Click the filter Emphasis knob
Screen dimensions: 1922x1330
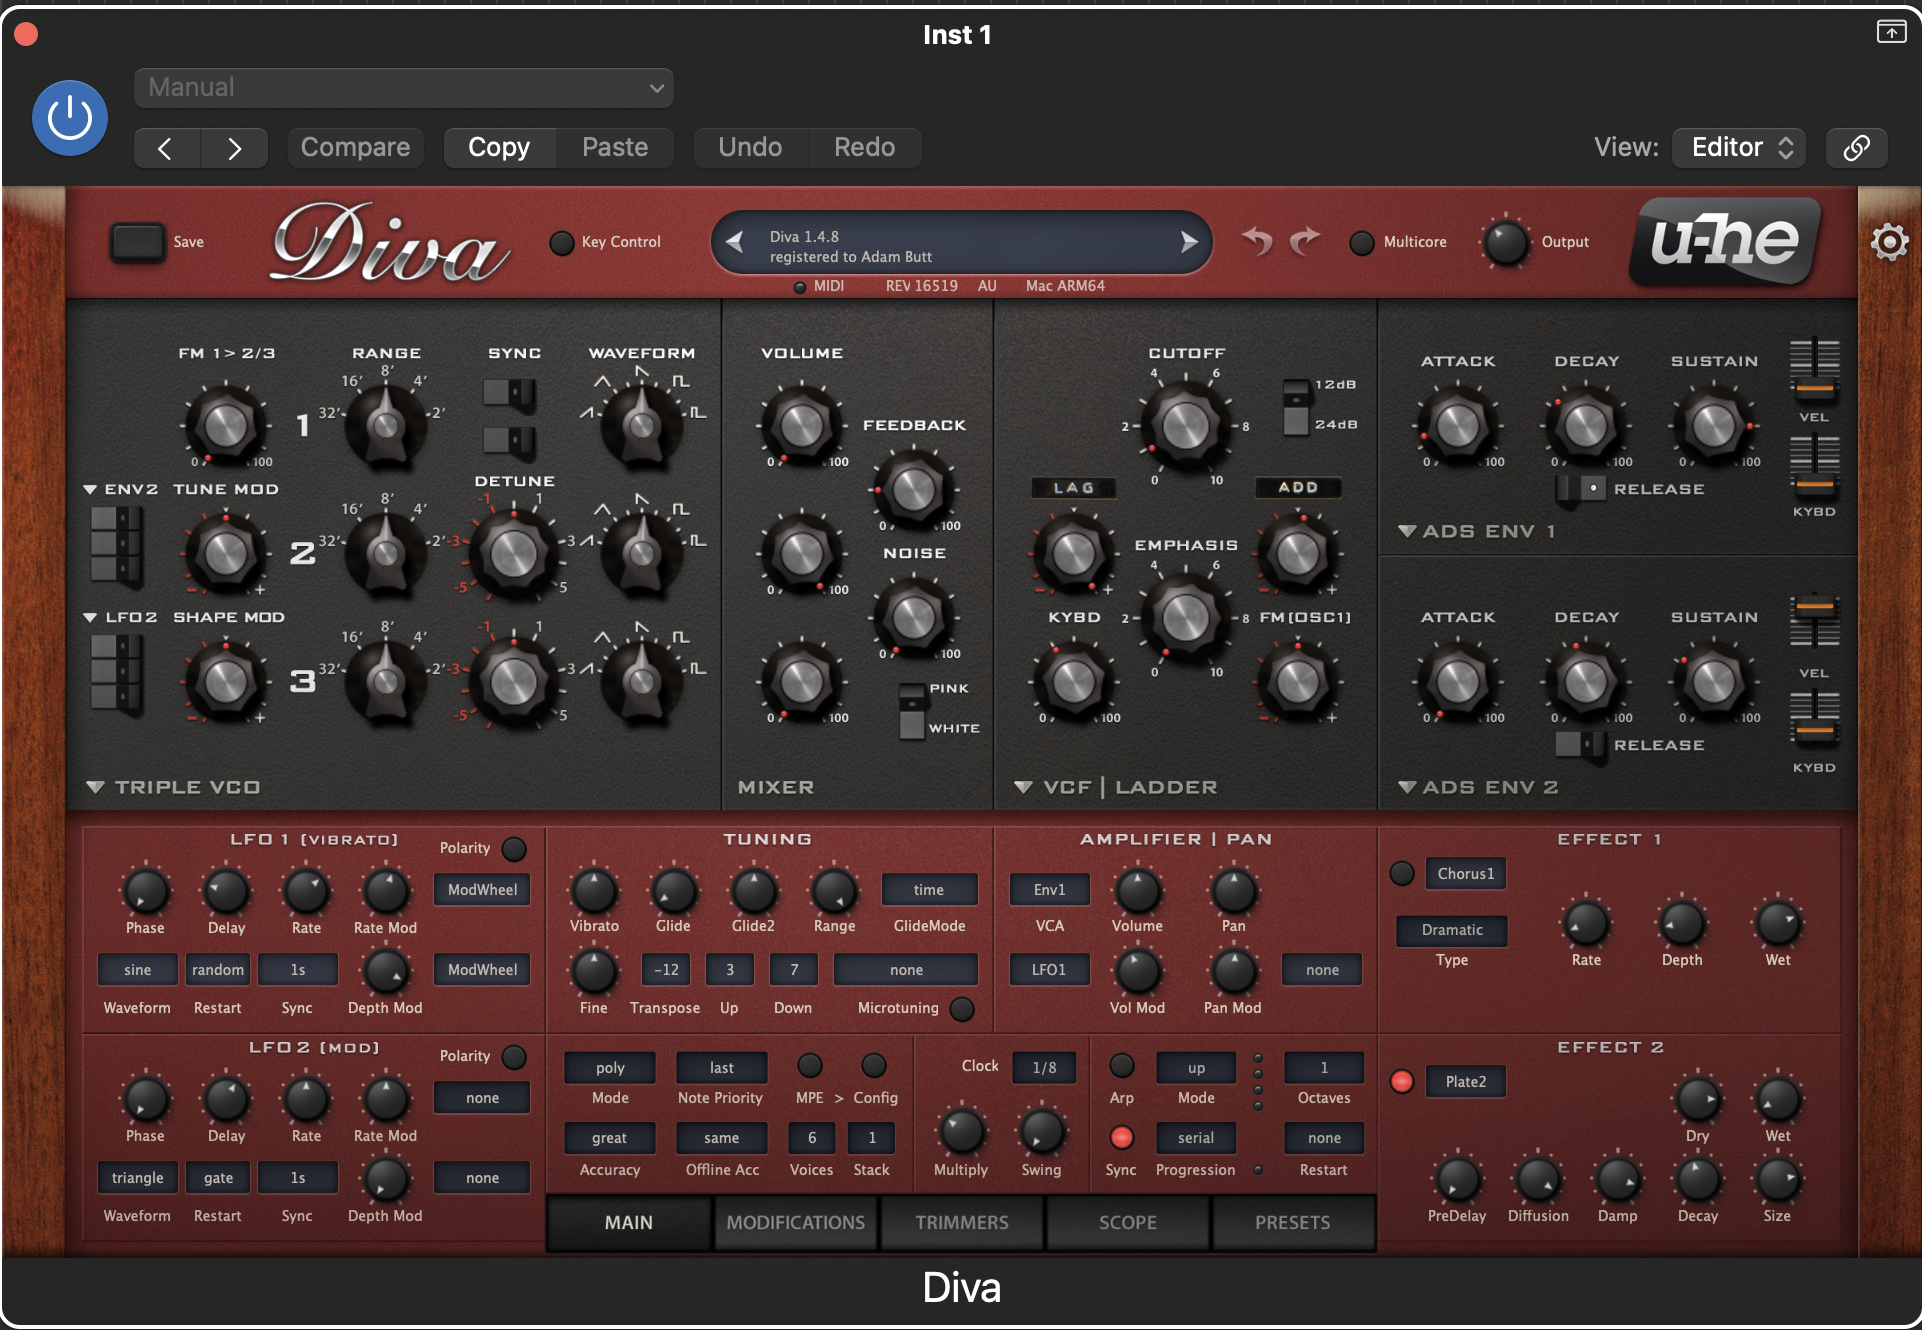point(1186,618)
